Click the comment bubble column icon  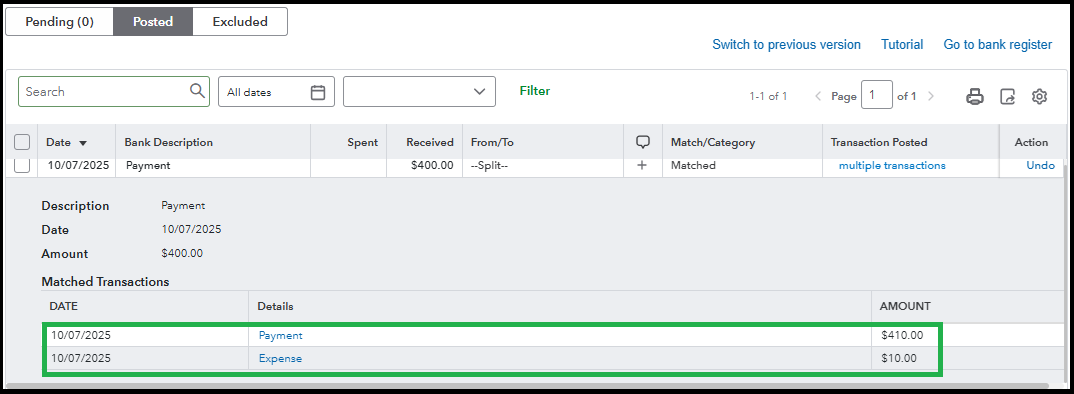(642, 142)
